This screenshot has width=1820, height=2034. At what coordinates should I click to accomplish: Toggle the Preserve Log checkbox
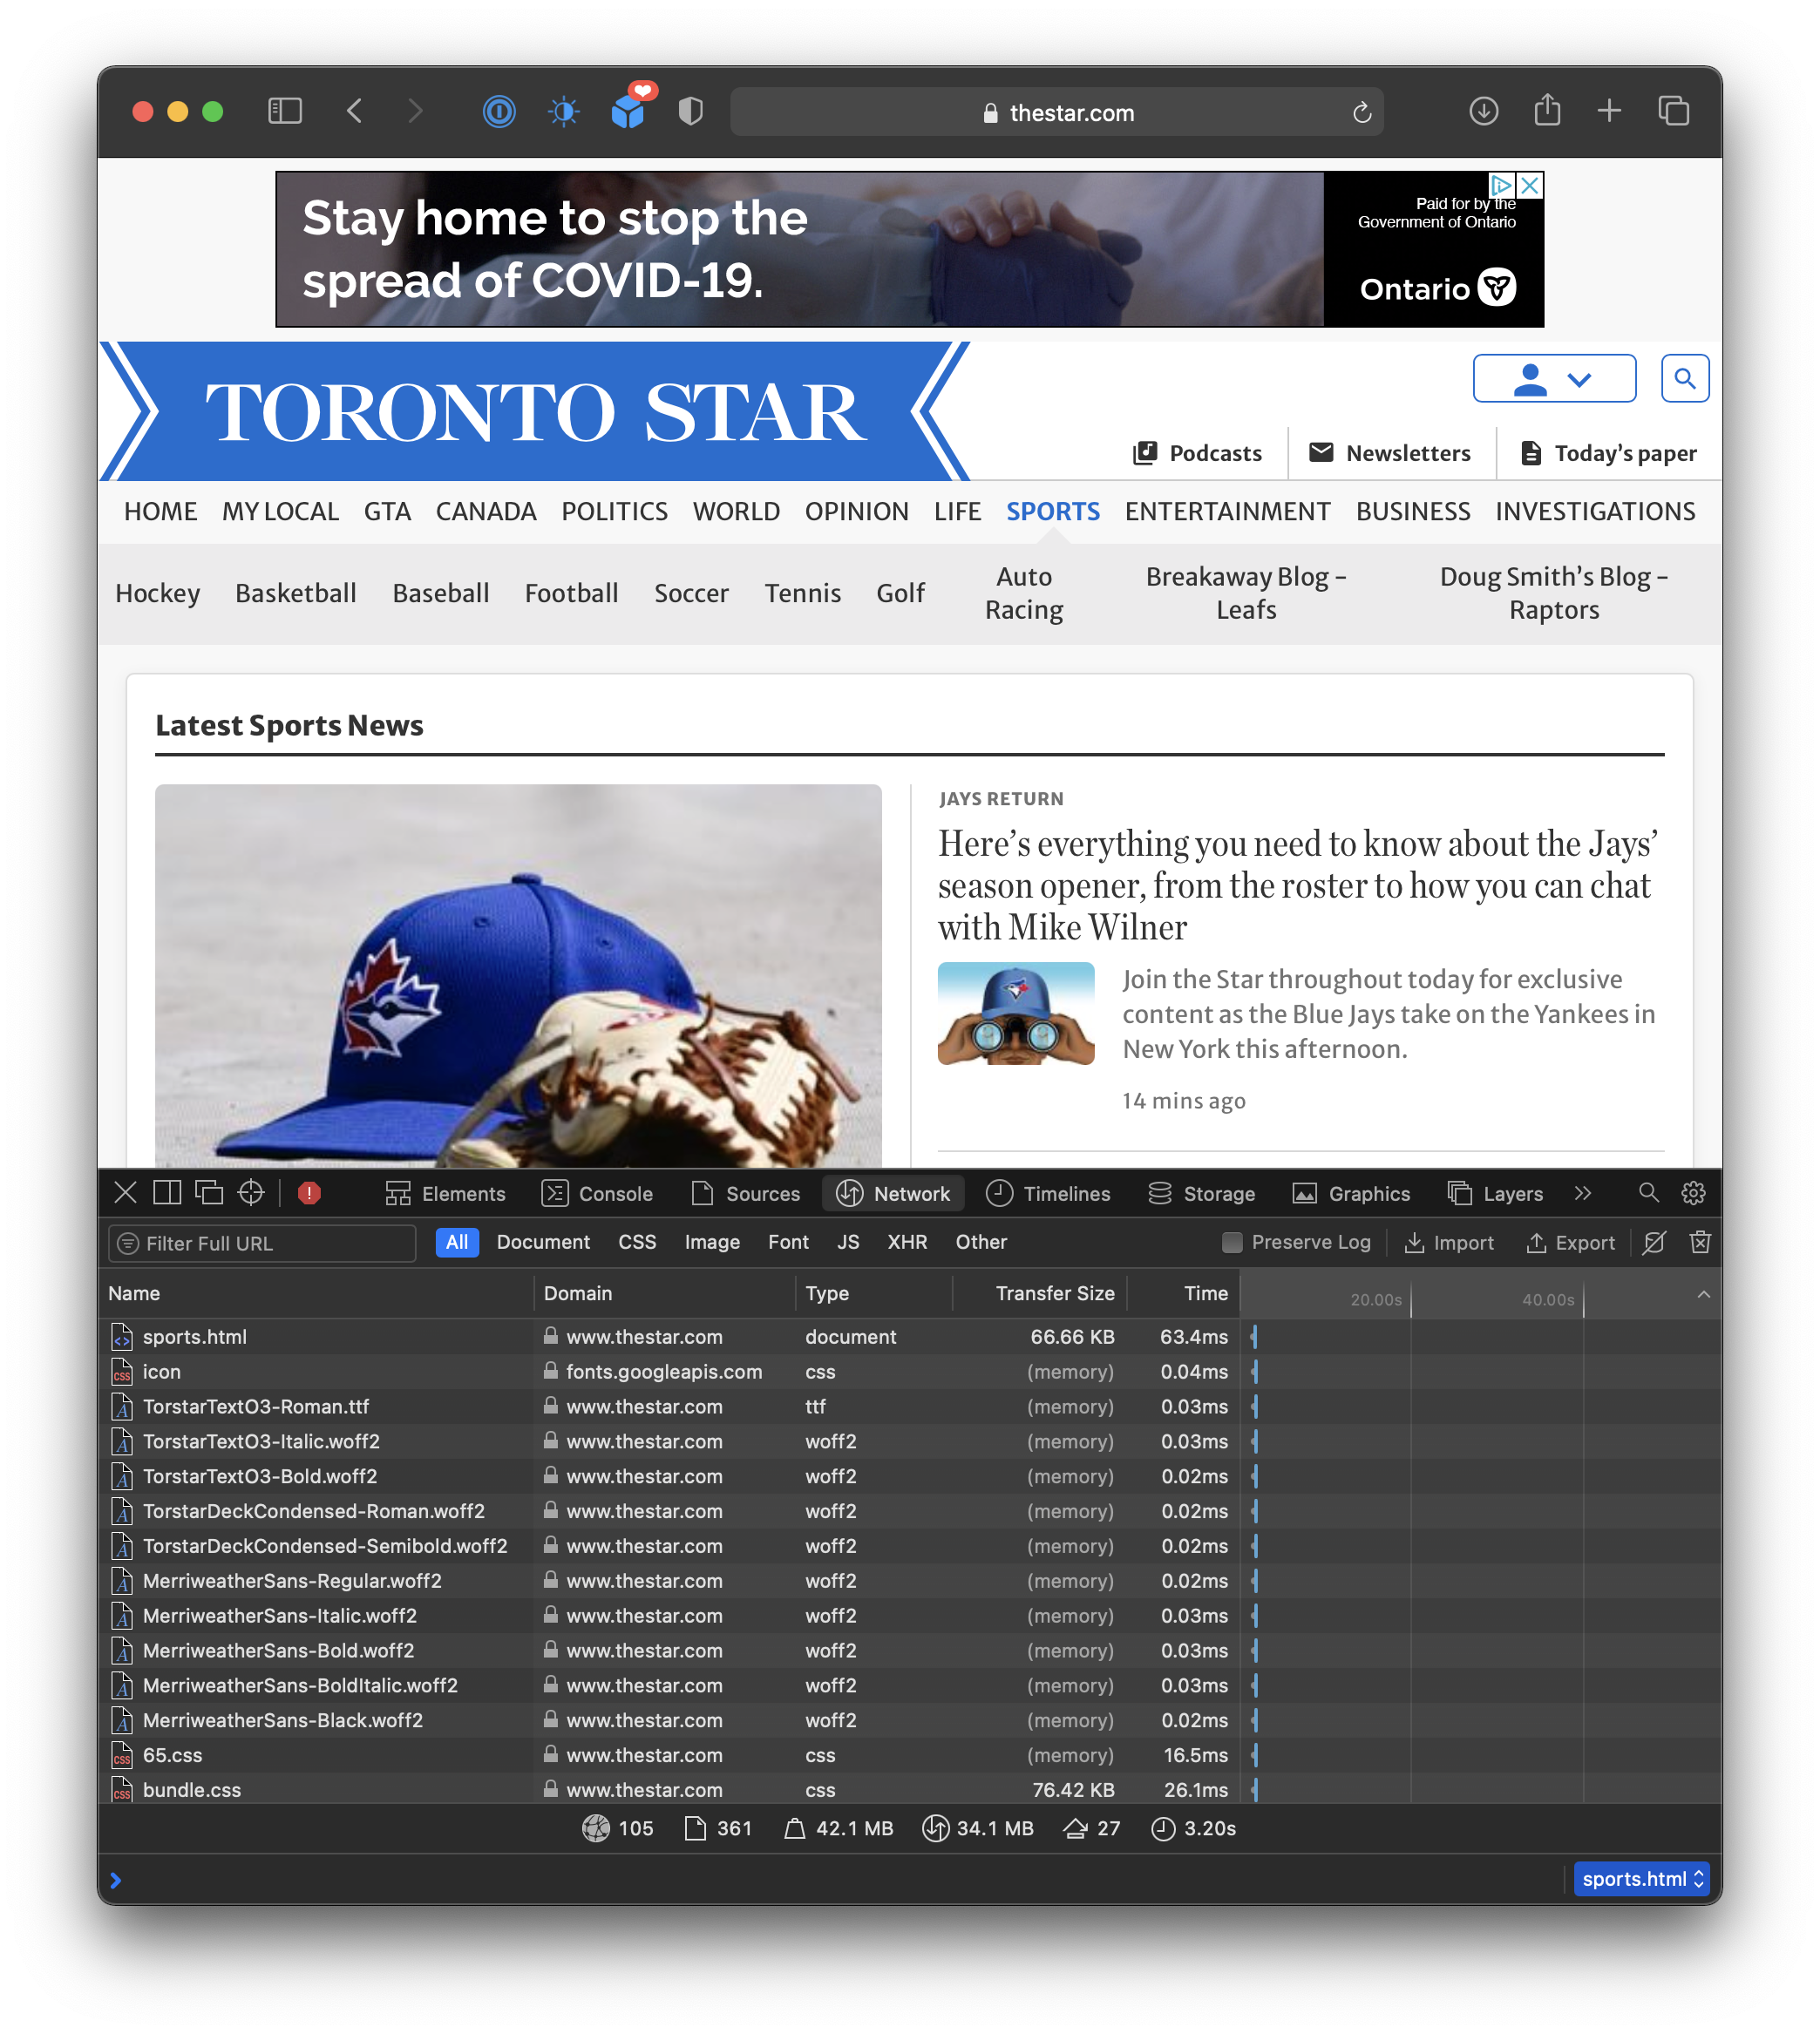1232,1242
